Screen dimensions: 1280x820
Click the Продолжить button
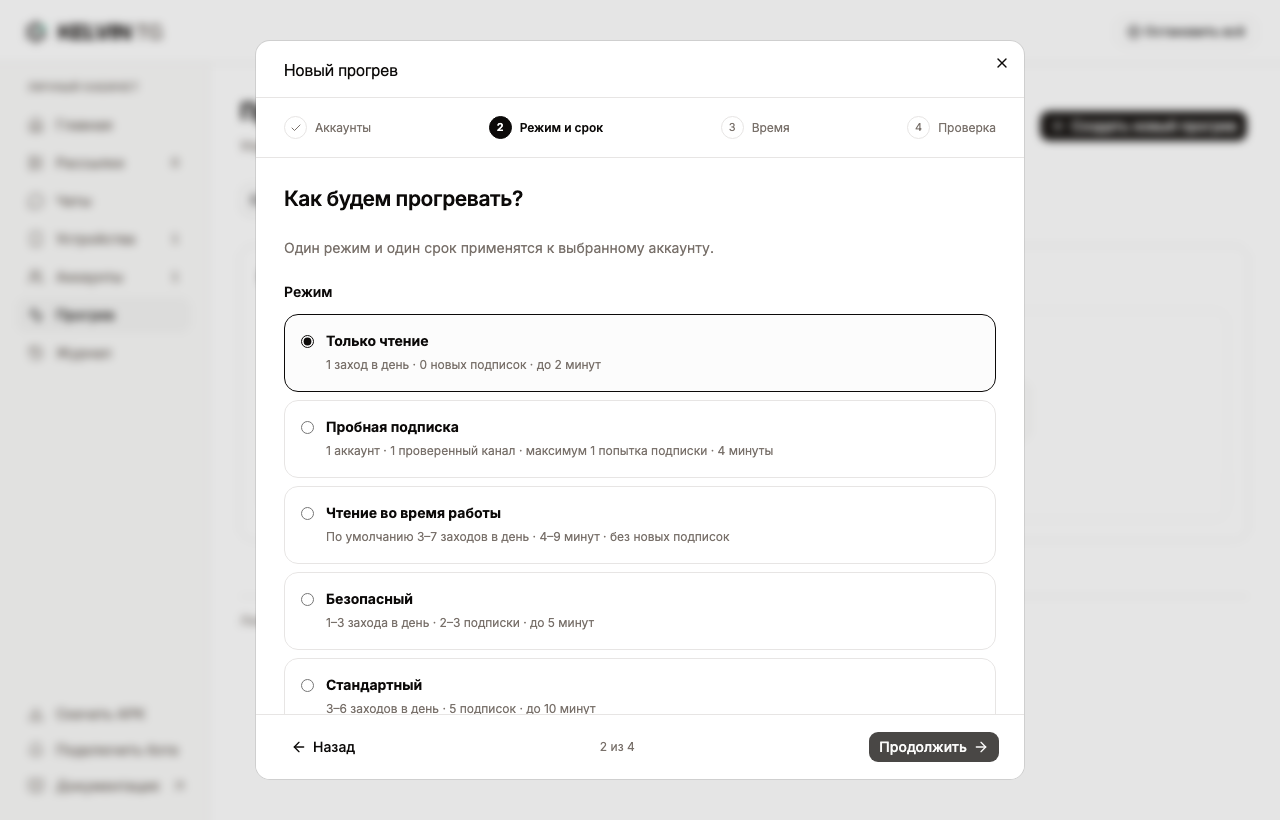934,747
